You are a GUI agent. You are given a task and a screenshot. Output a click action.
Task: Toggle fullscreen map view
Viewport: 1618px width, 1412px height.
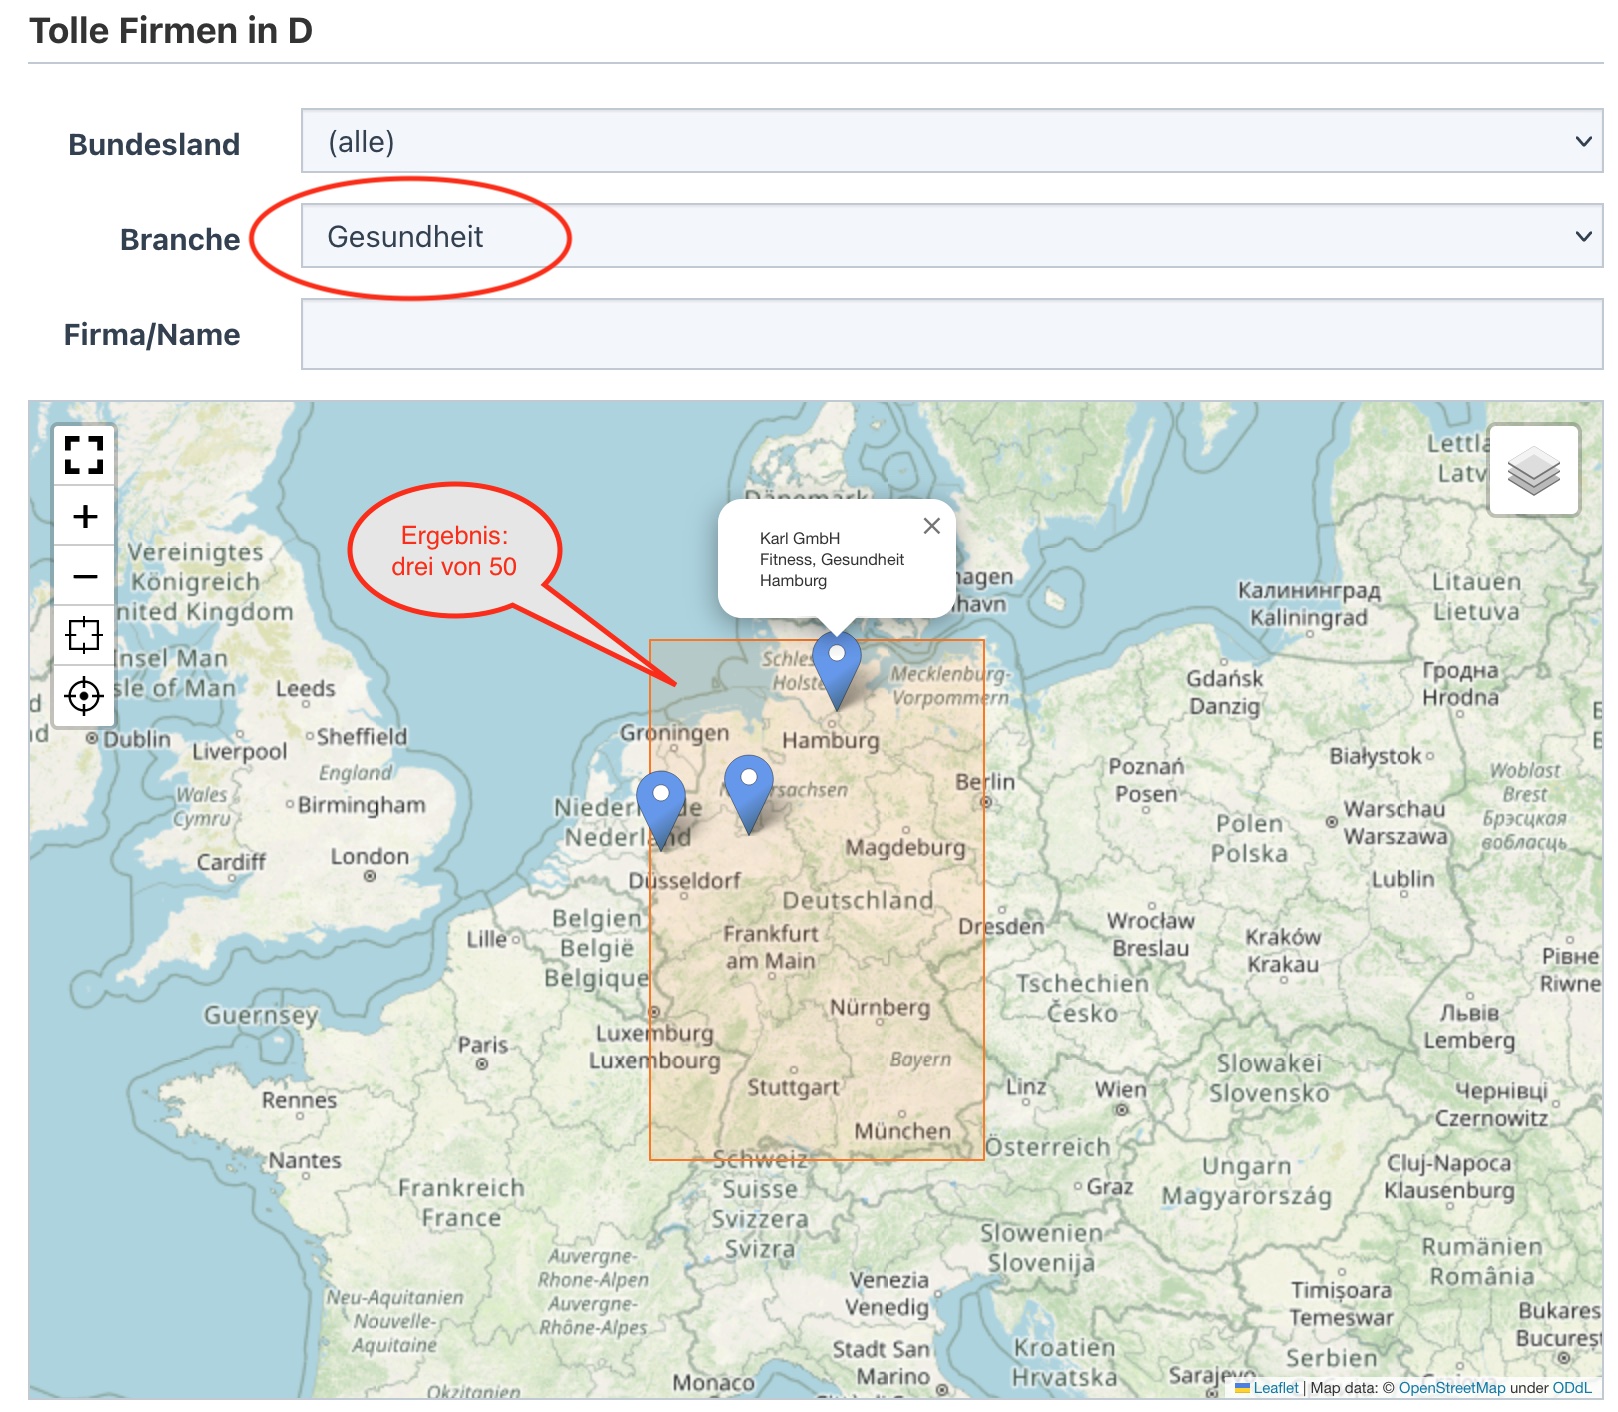click(84, 455)
